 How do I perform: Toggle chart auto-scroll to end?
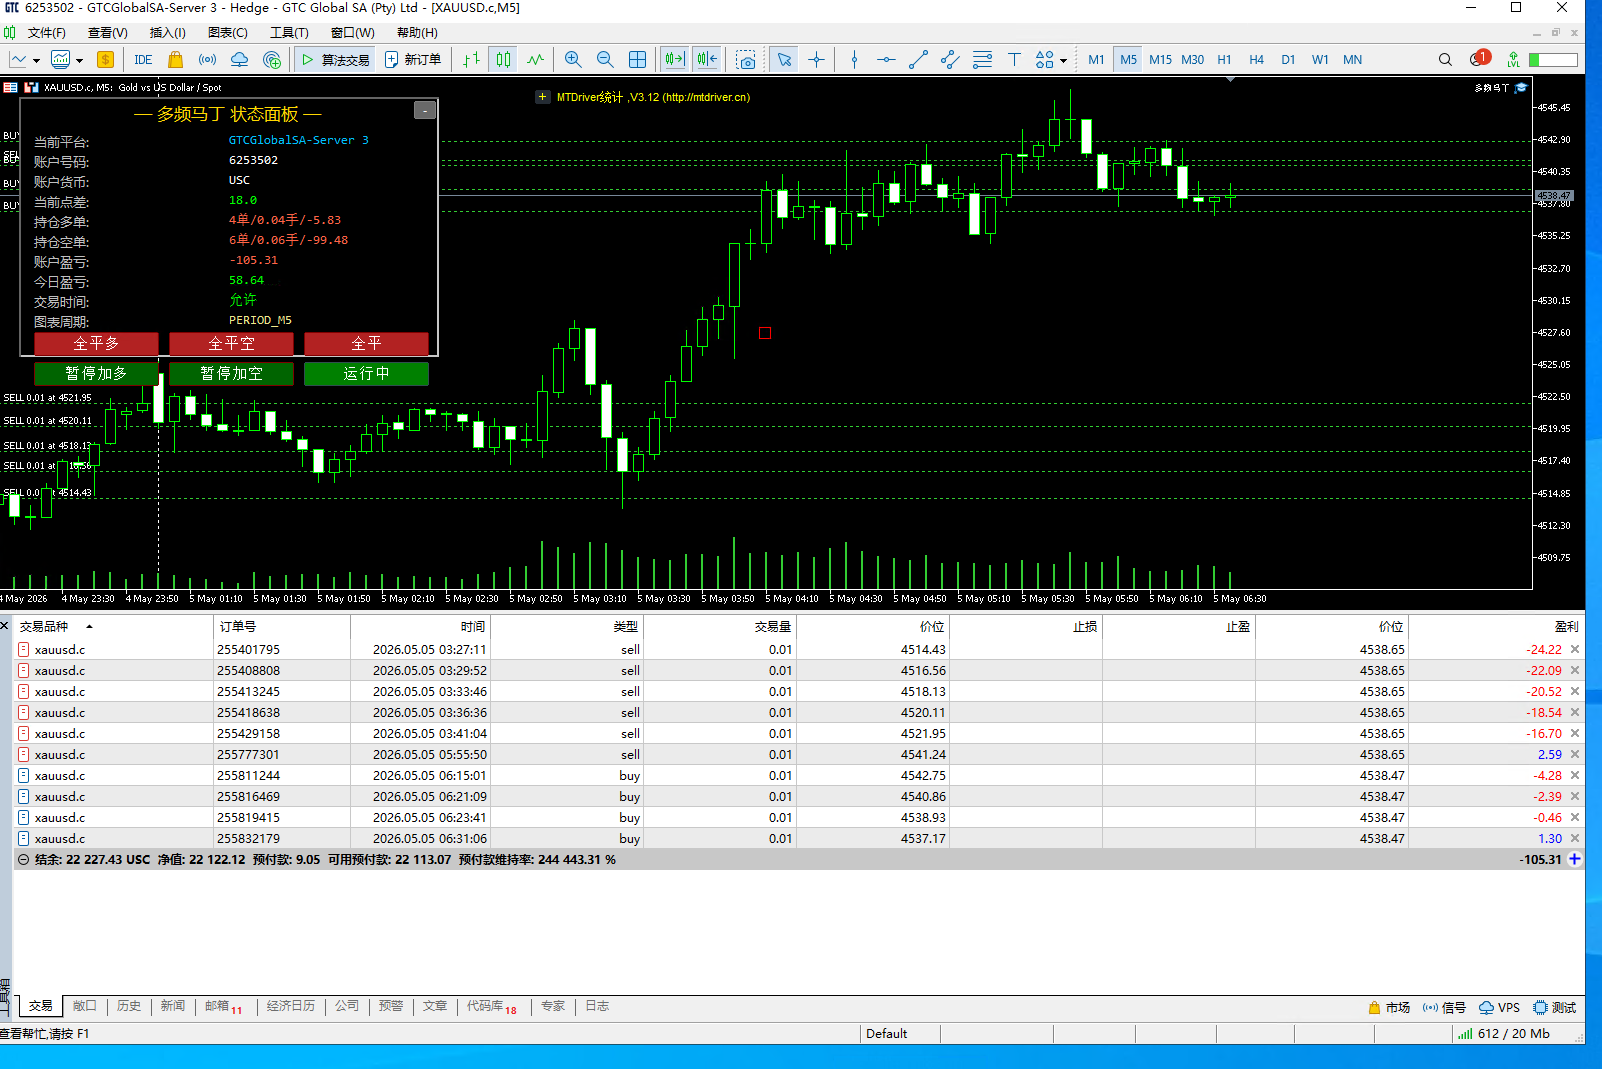(x=675, y=60)
